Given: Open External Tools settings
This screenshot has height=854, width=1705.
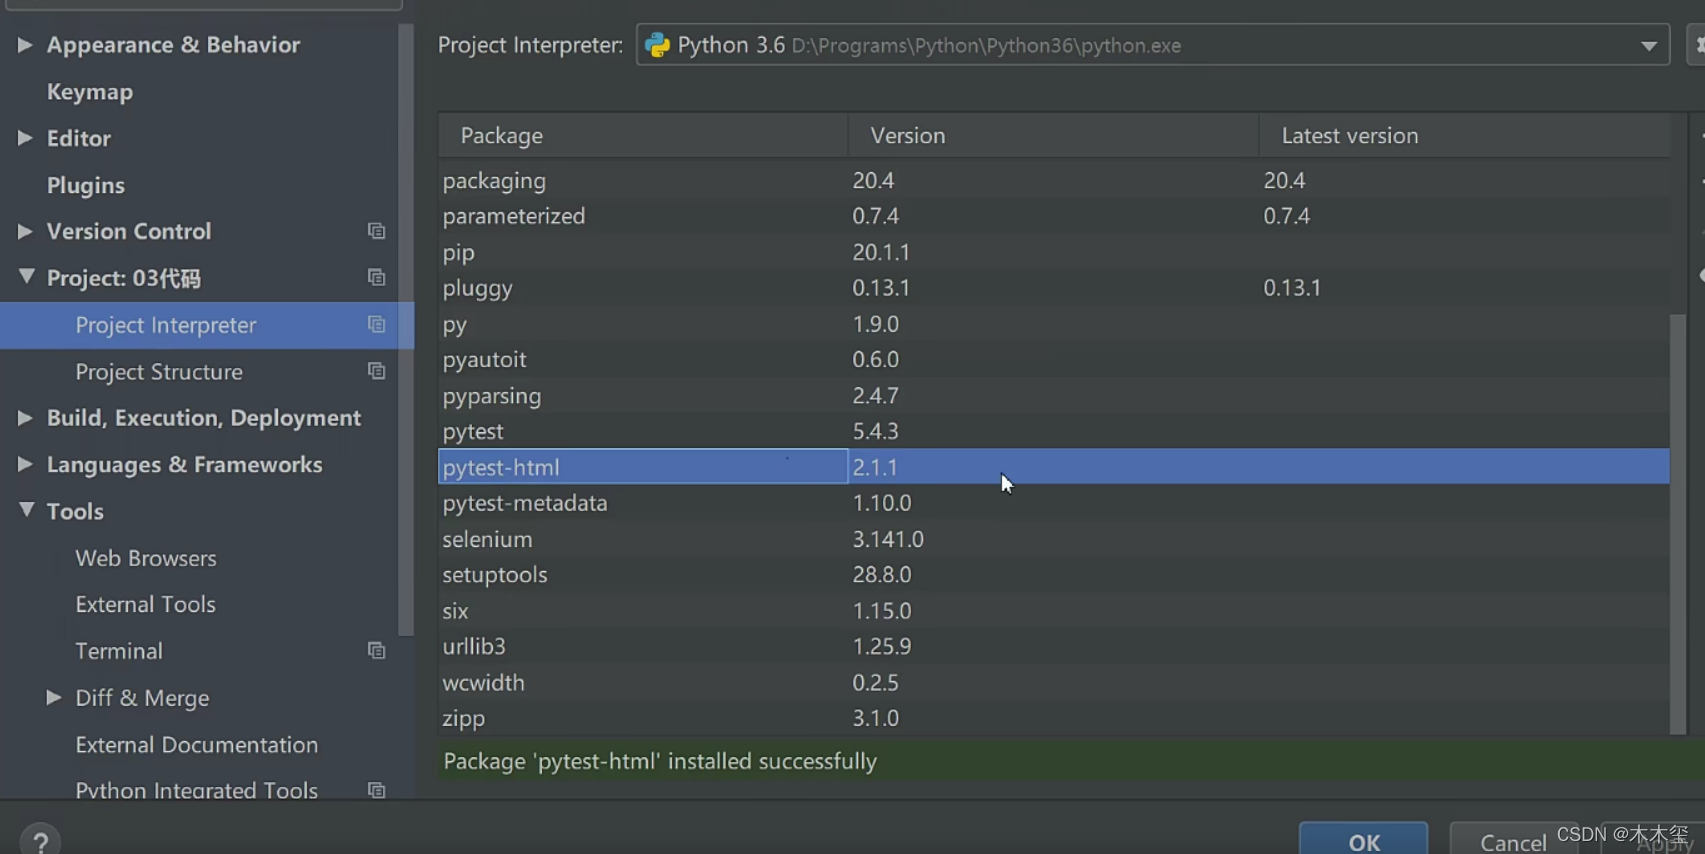Looking at the screenshot, I should click(146, 604).
